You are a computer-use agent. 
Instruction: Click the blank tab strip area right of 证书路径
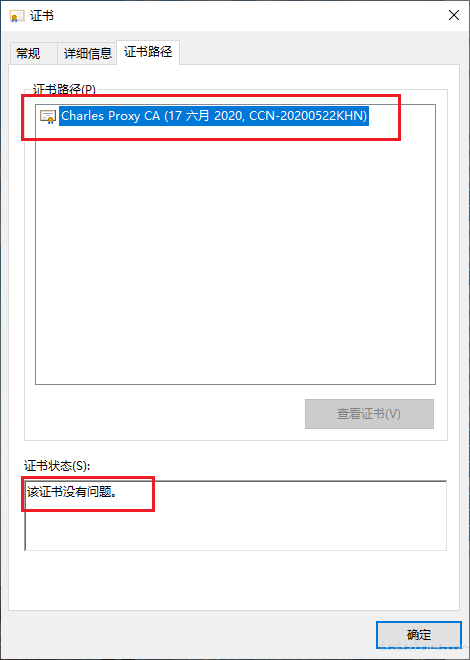tap(320, 53)
